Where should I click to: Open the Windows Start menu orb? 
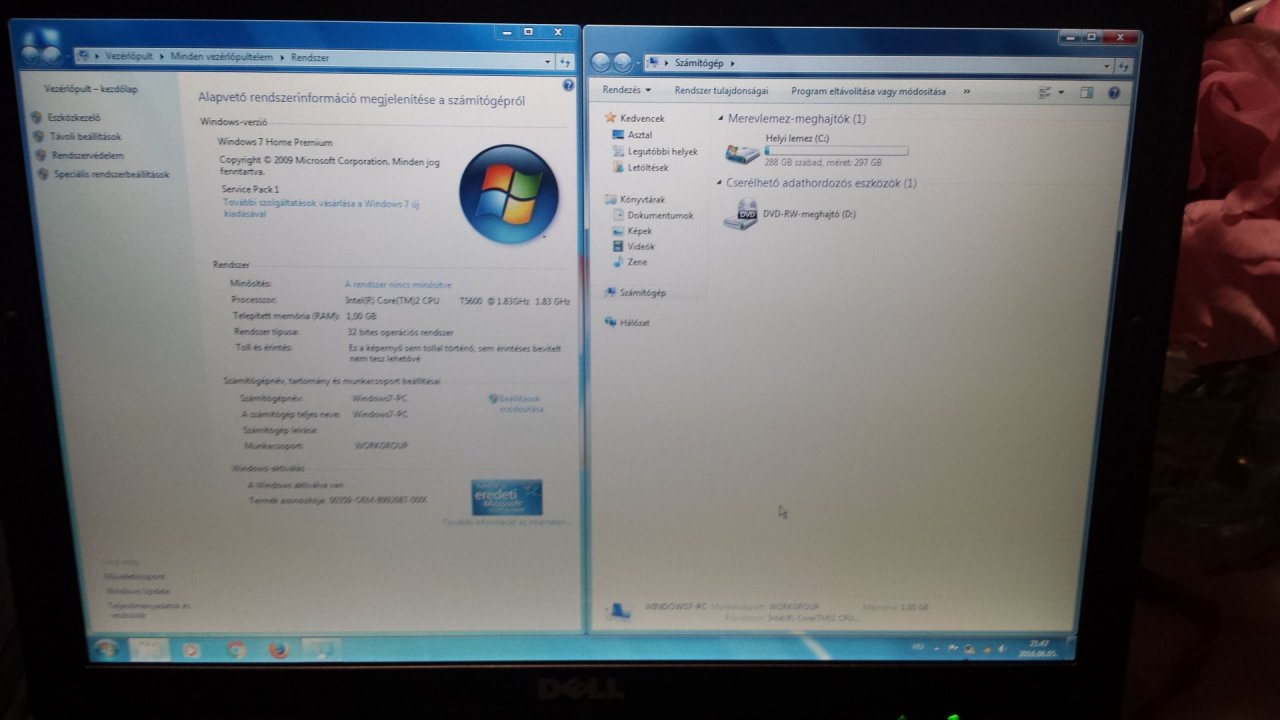click(x=105, y=648)
